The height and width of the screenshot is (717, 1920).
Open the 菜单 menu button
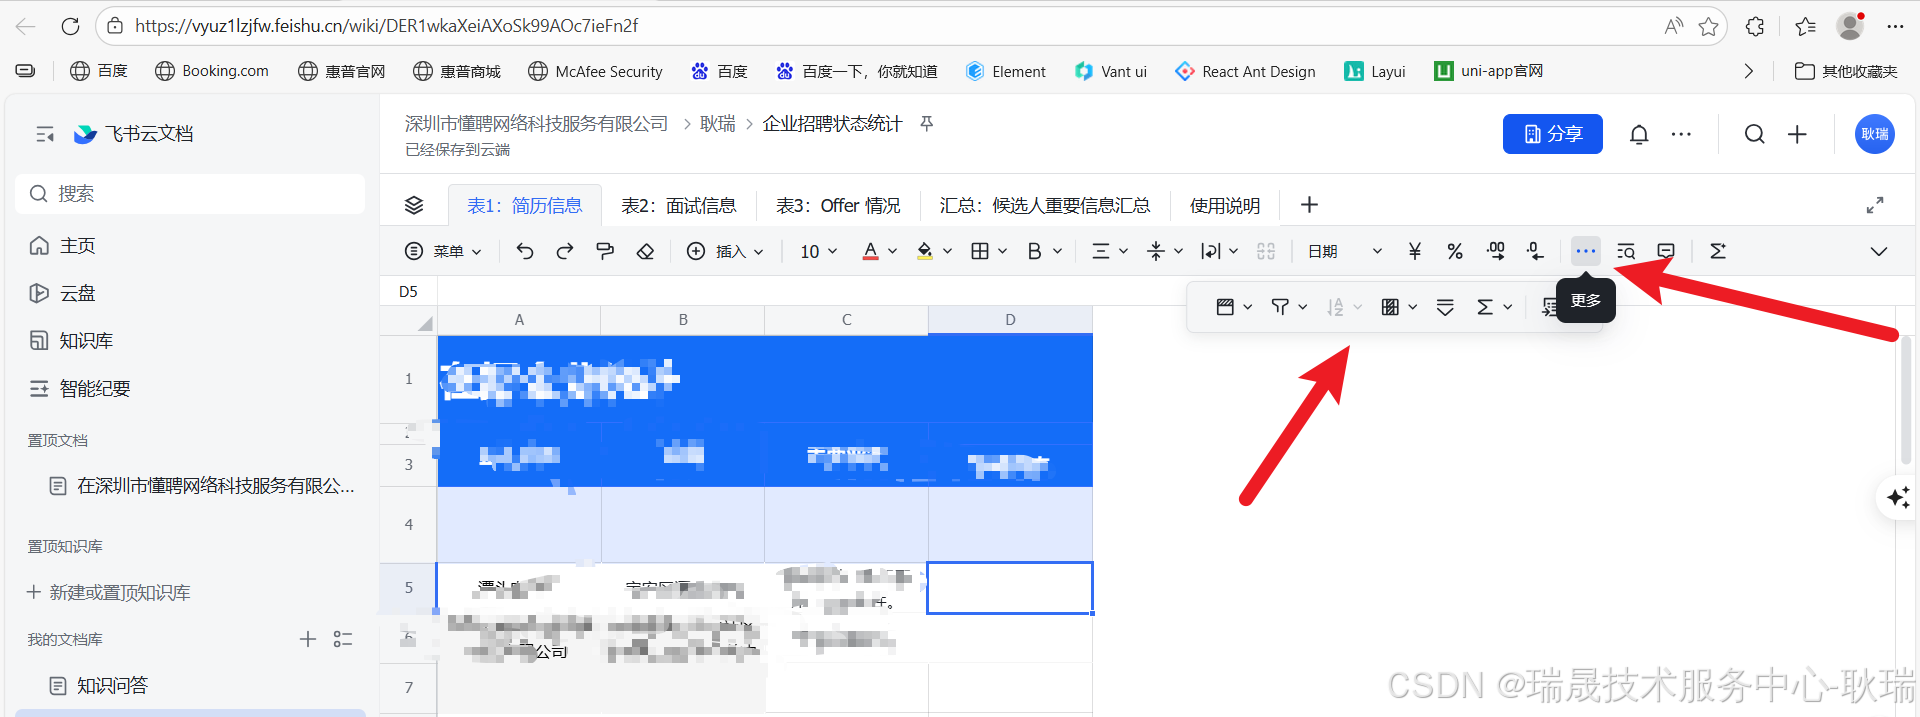[x=443, y=251]
